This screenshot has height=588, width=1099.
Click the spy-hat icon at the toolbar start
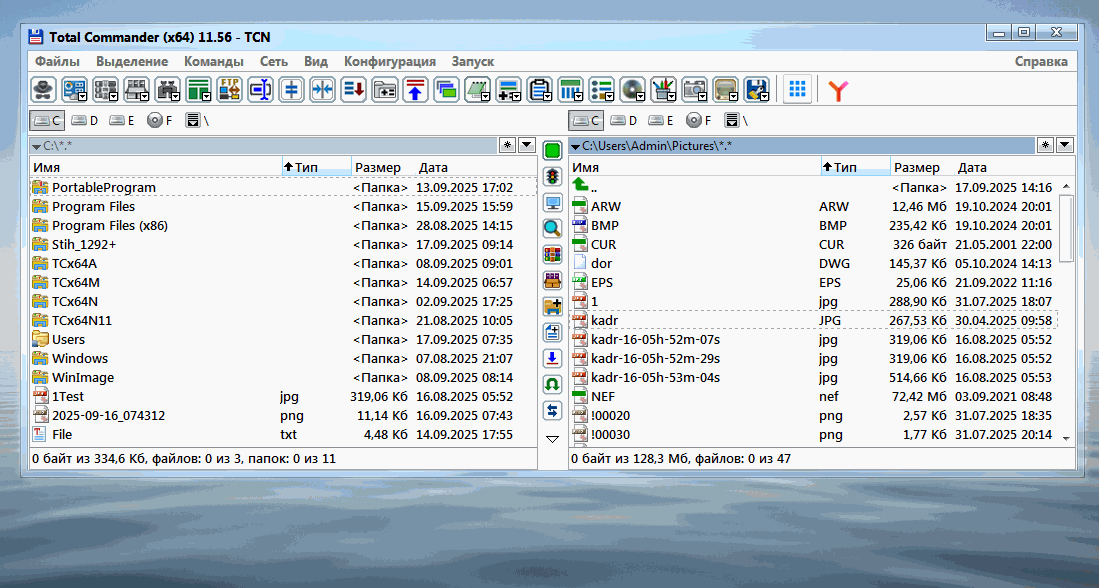pyautogui.click(x=43, y=90)
